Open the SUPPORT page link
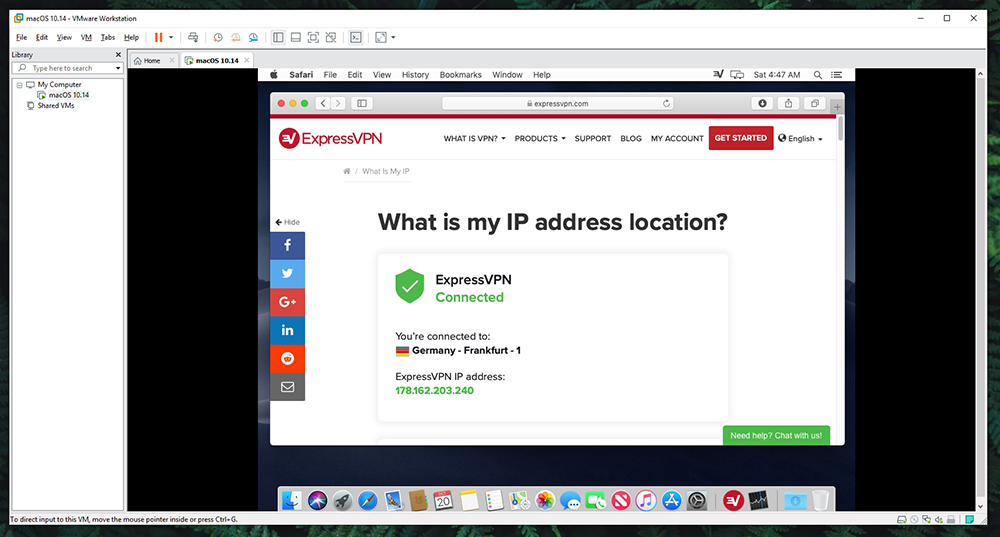Image resolution: width=1000 pixels, height=537 pixels. pos(592,138)
